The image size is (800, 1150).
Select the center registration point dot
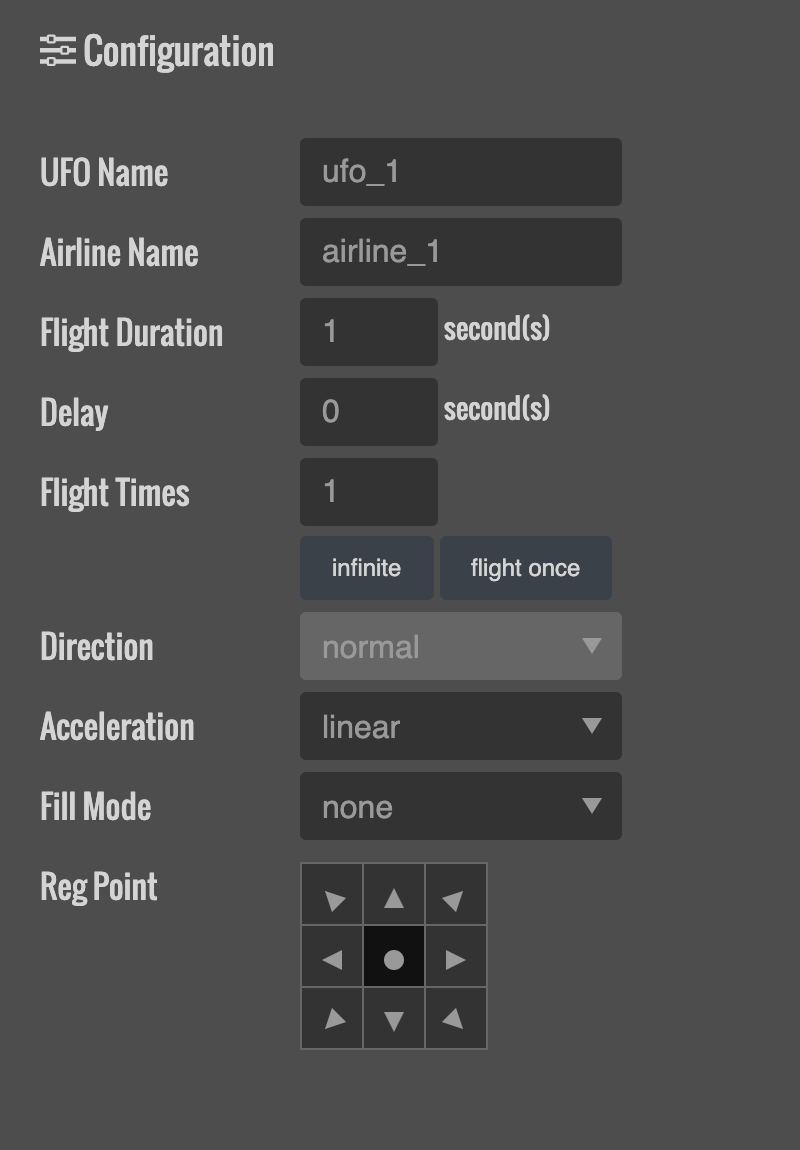point(394,957)
